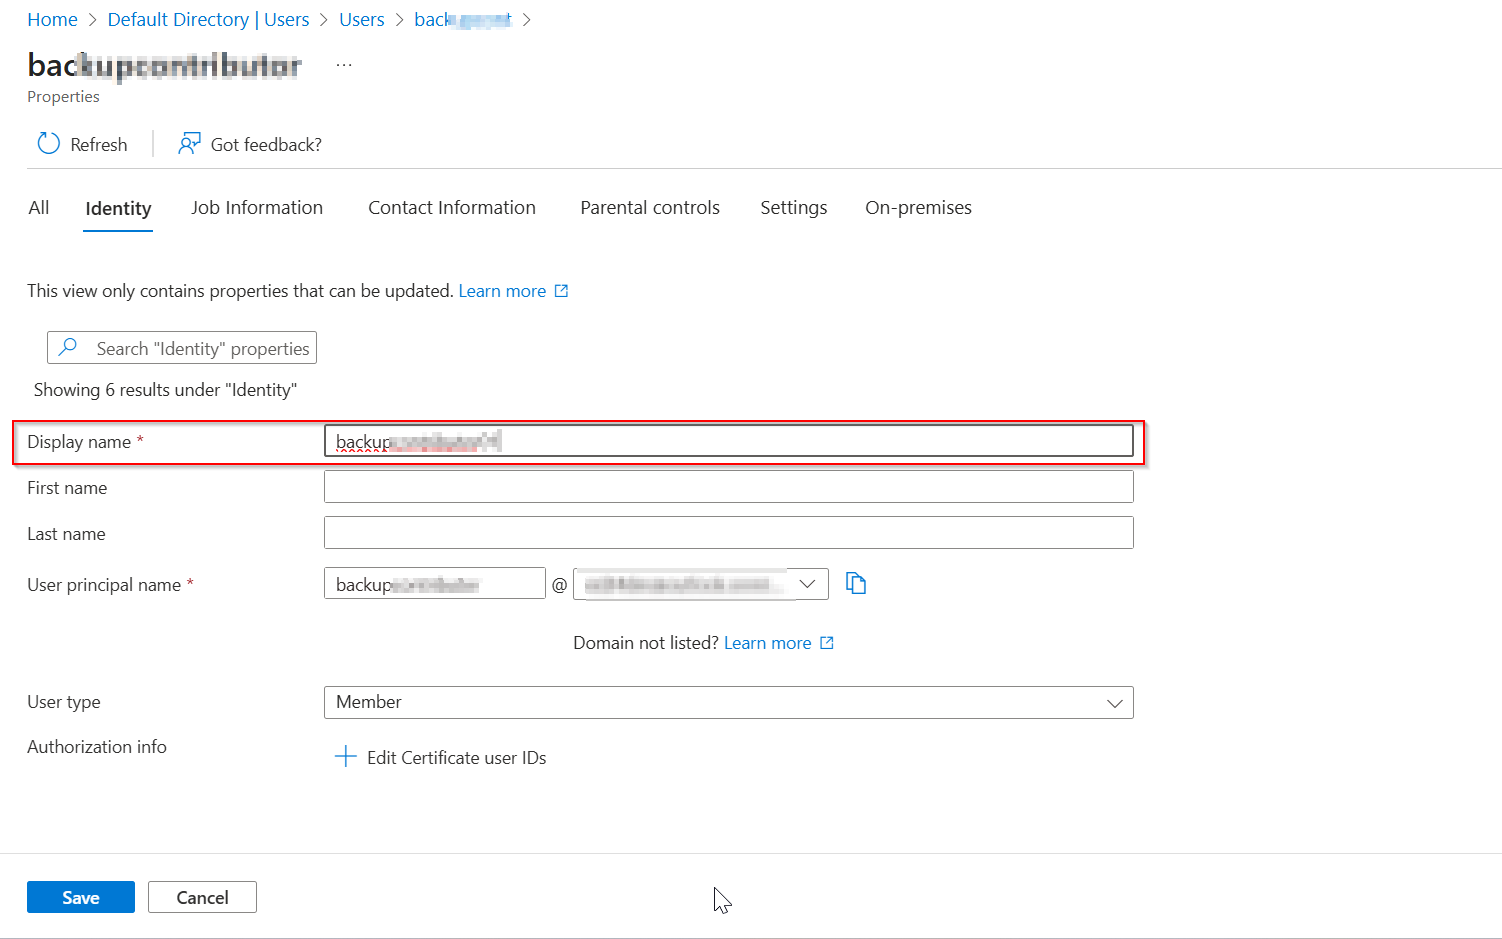Click Got feedback? text button

click(266, 144)
